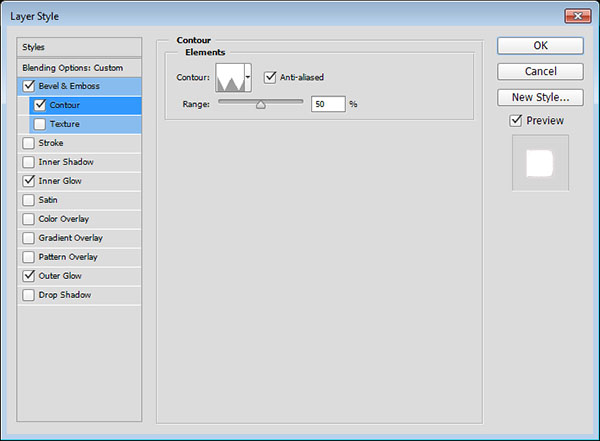
Task: Open the contour picker dropdown arrow
Action: point(248,77)
